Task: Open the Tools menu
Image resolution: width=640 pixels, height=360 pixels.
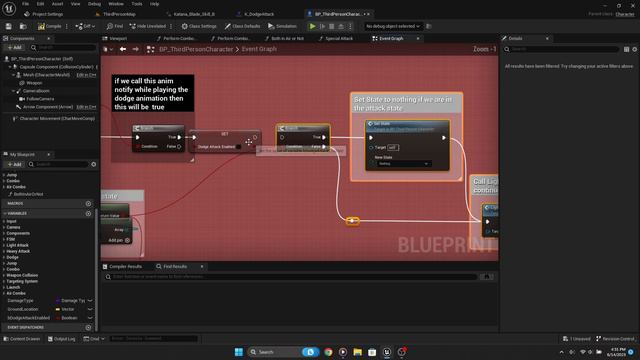Action: pos(137,4)
